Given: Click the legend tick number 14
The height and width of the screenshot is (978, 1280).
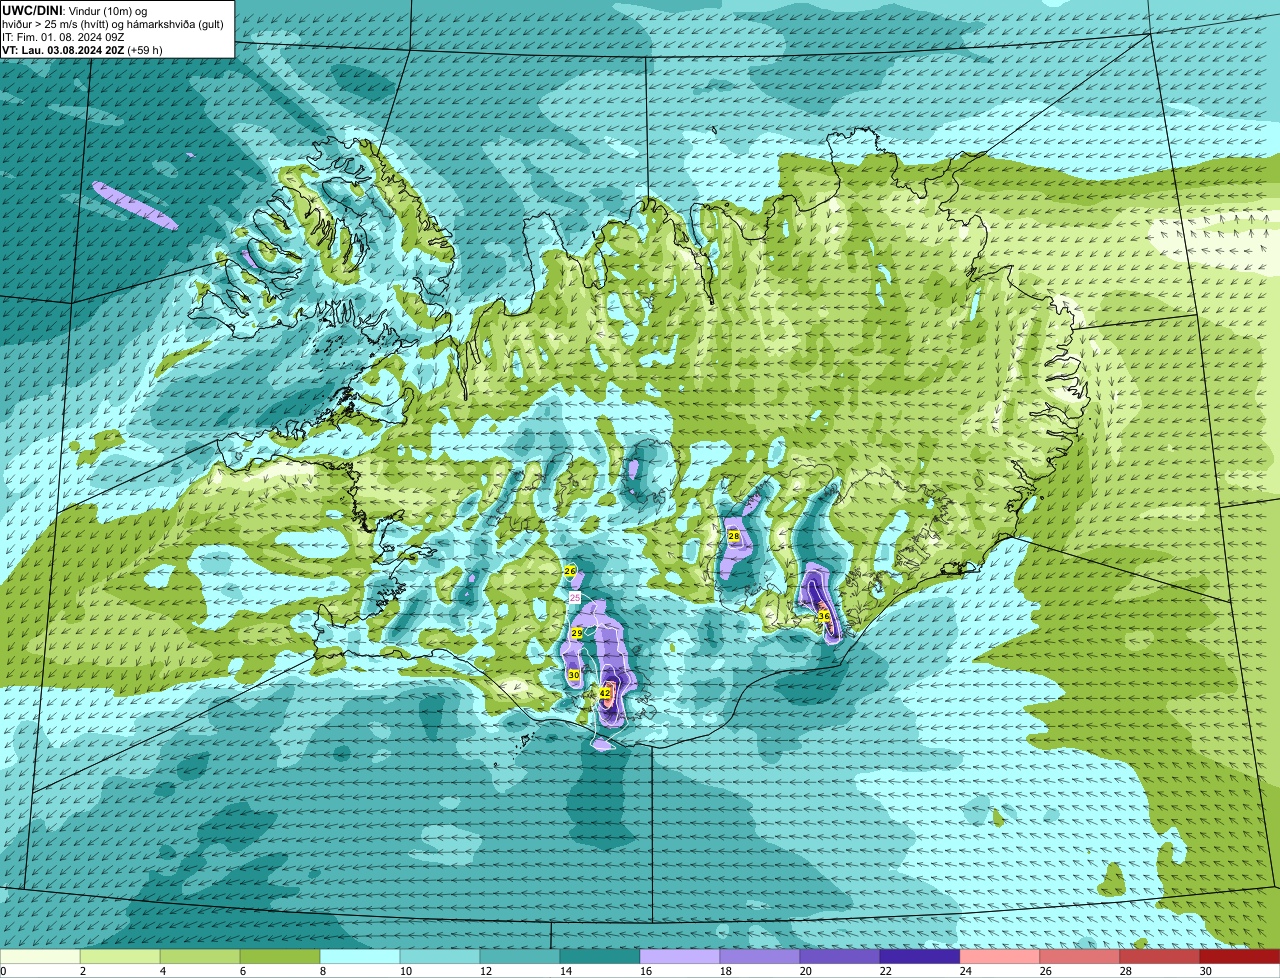Looking at the screenshot, I should [566, 971].
